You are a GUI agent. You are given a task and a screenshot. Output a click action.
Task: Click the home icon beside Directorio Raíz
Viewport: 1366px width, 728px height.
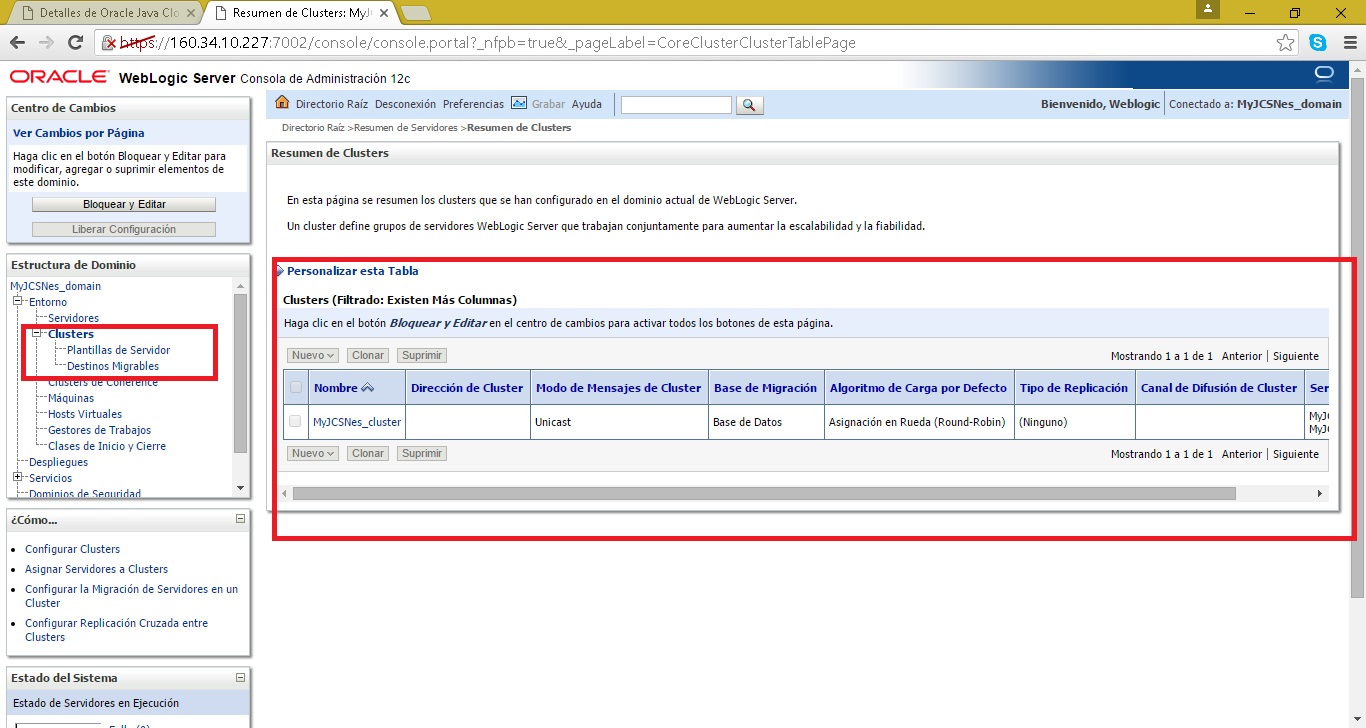tap(282, 103)
